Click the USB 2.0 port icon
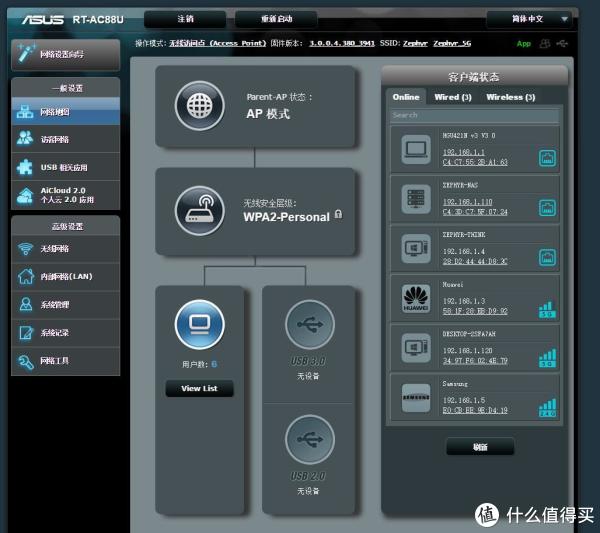Screen dimensions: 600x533 tap(310, 439)
